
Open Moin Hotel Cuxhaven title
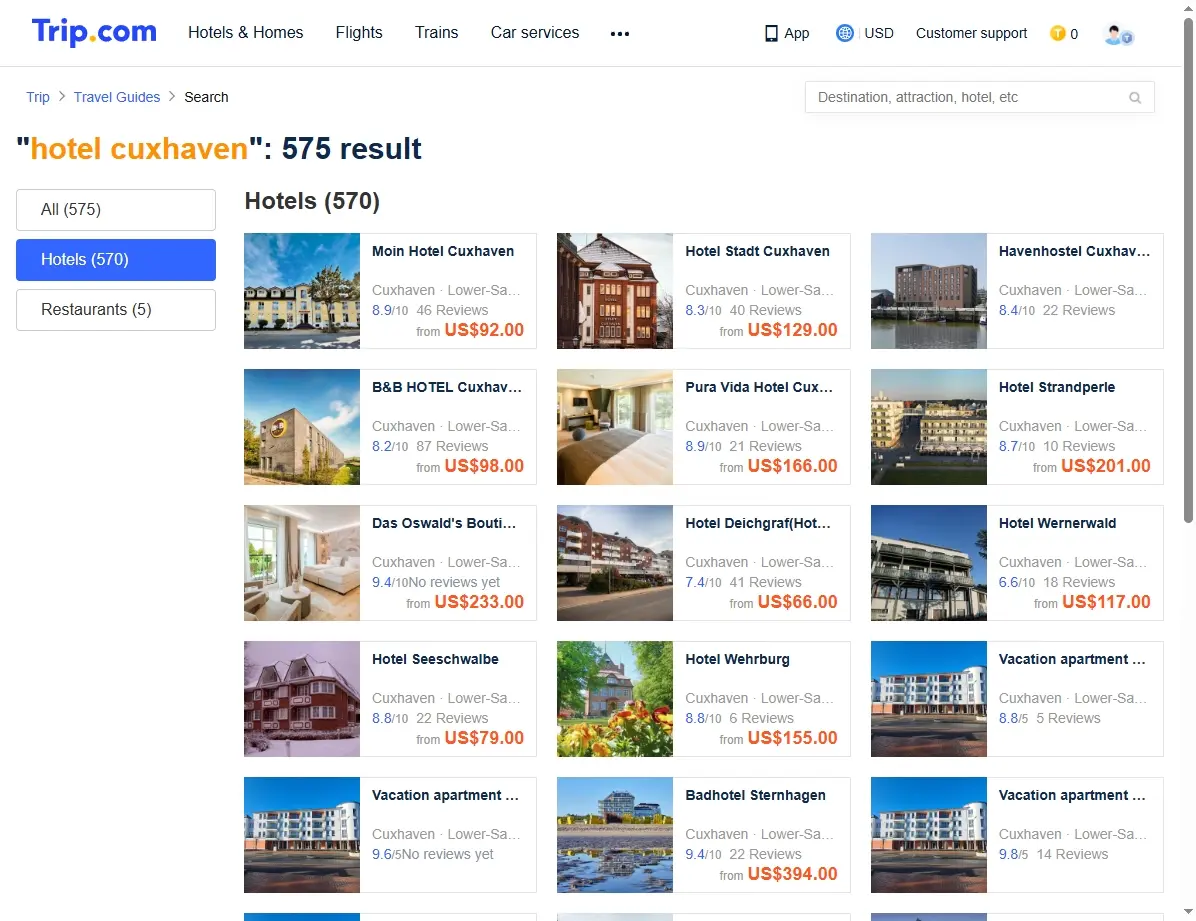[x=443, y=251]
